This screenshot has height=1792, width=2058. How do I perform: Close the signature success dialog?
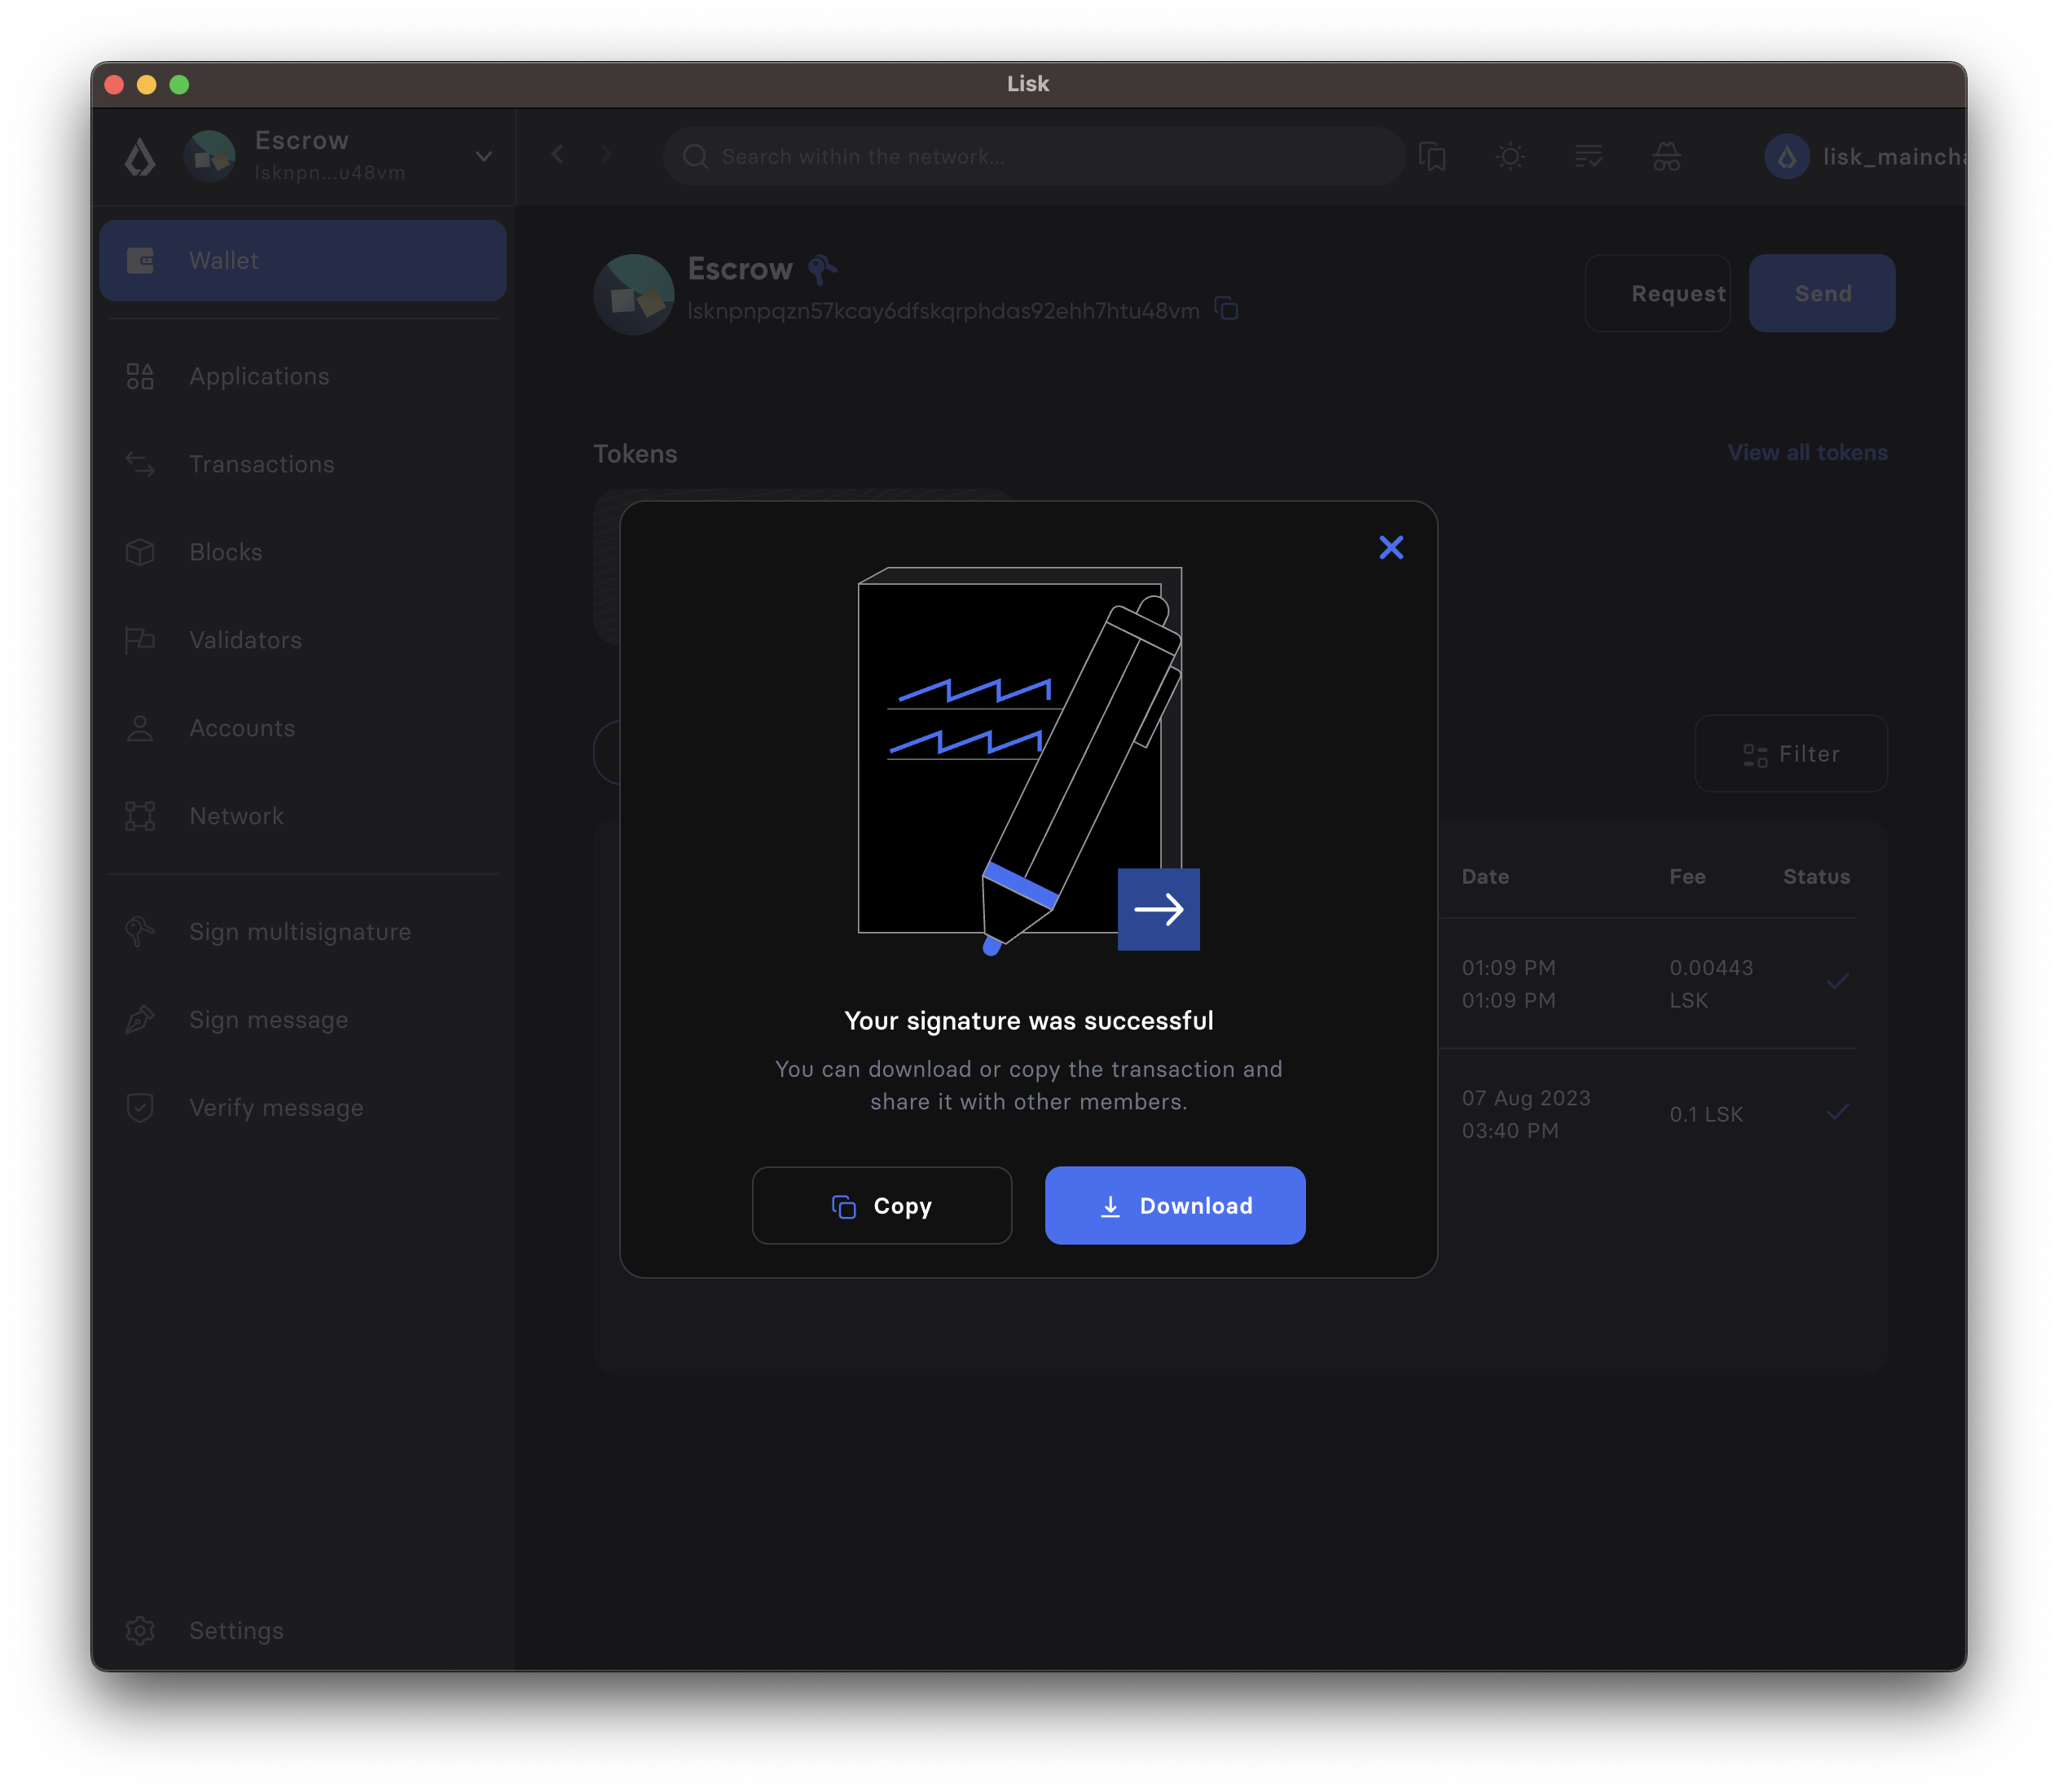click(x=1391, y=547)
